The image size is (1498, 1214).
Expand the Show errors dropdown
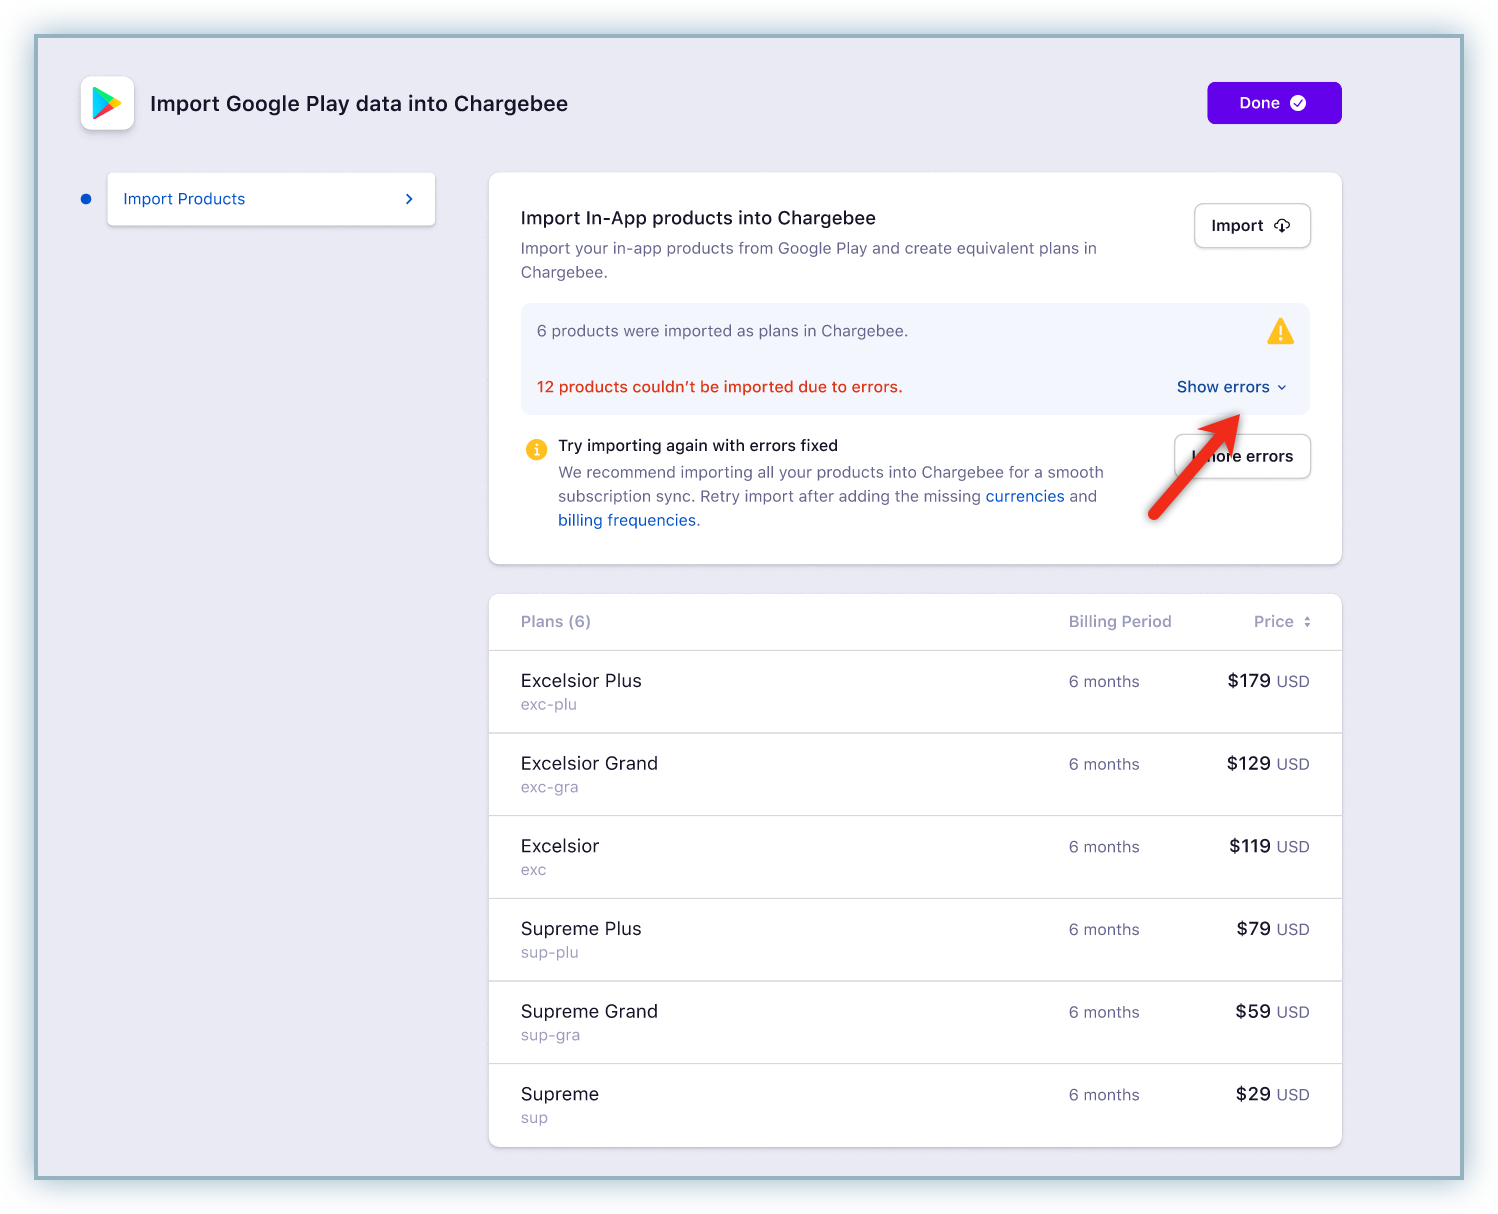click(x=1231, y=387)
